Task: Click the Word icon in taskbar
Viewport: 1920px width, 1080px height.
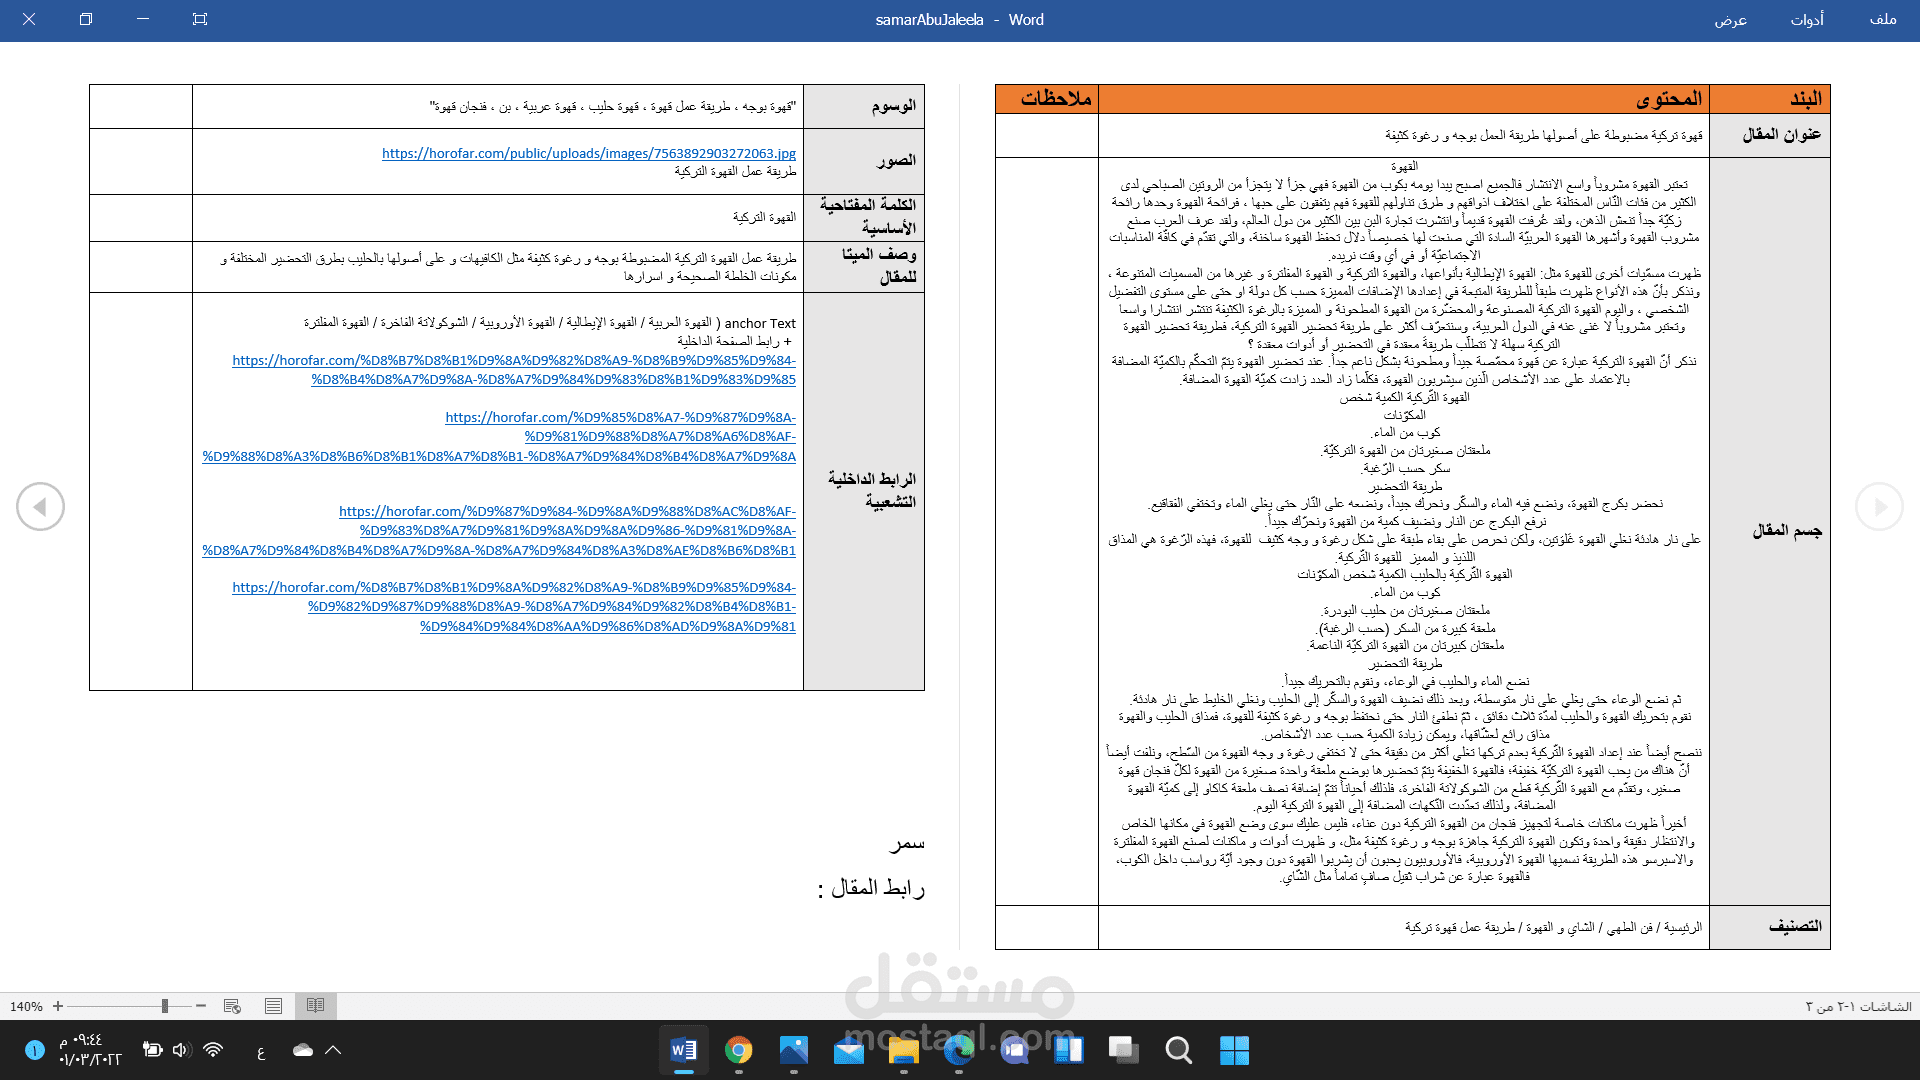Action: click(684, 1050)
